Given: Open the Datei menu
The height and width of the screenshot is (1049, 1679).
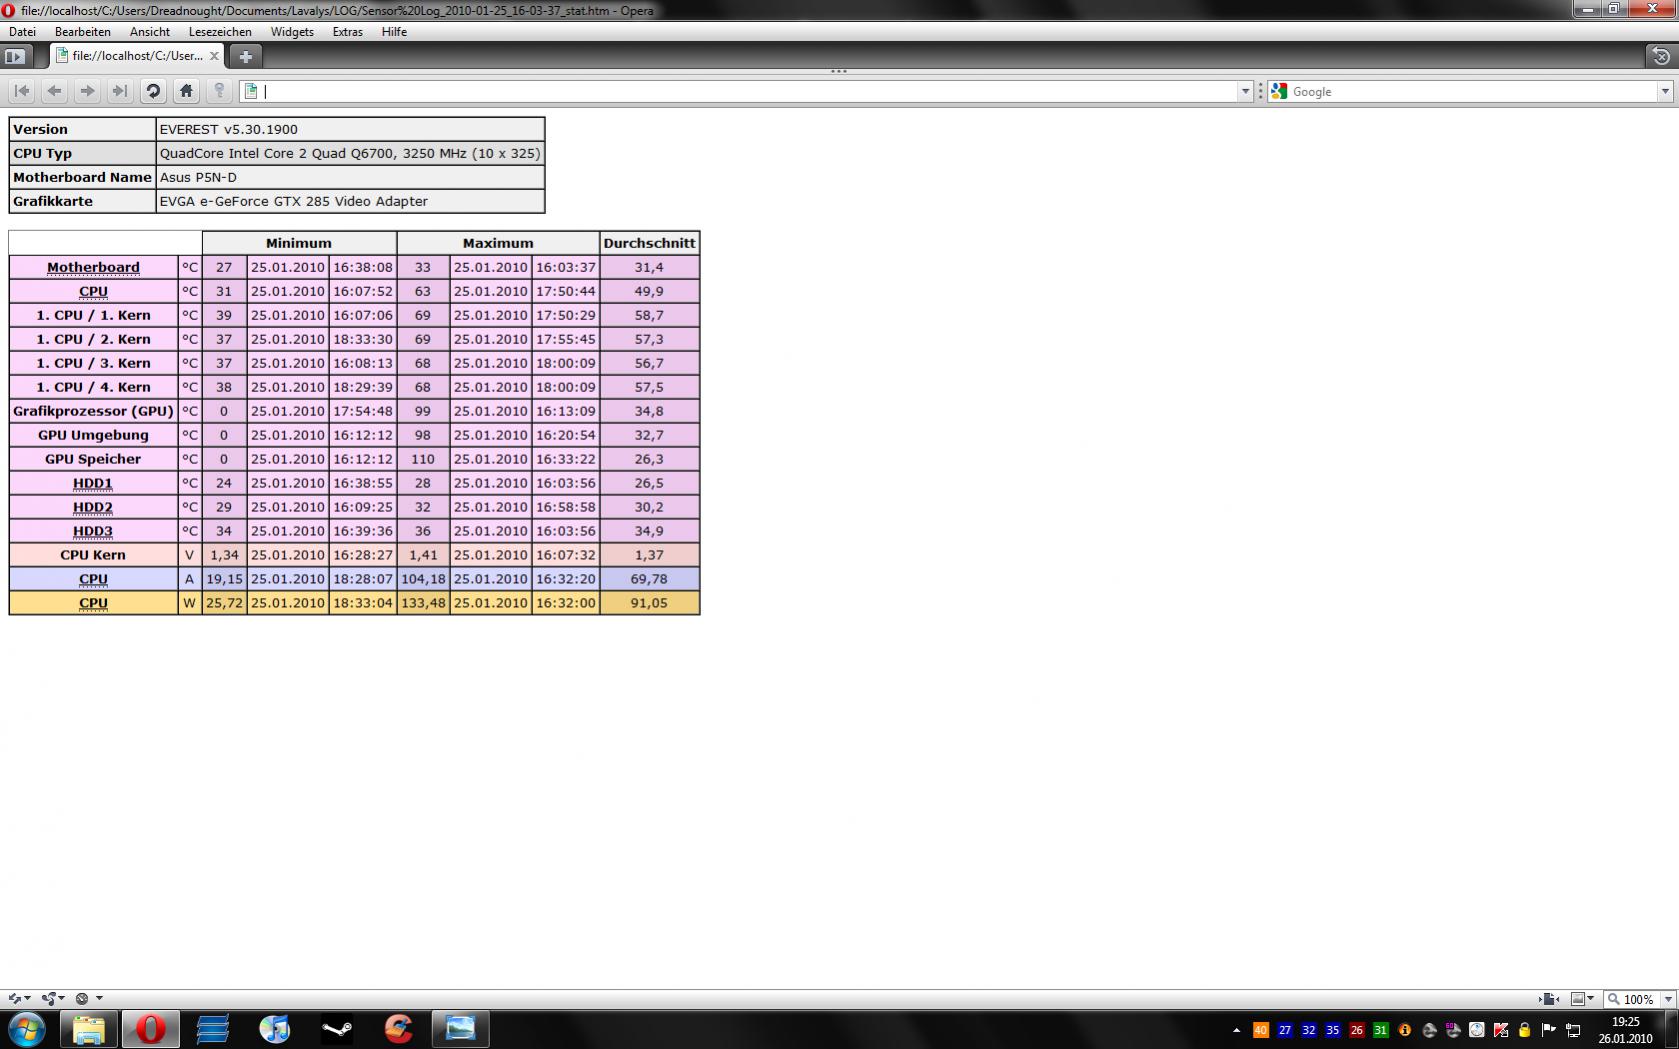Looking at the screenshot, I should coord(22,32).
